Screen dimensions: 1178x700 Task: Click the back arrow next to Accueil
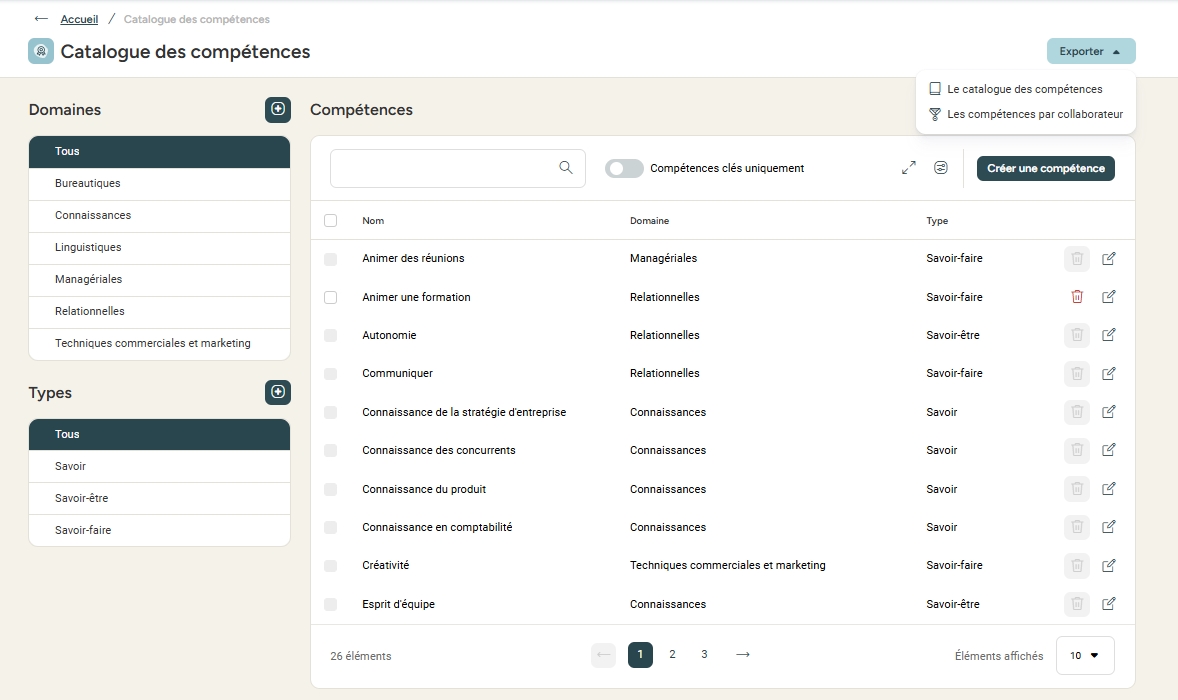[x=41, y=19]
